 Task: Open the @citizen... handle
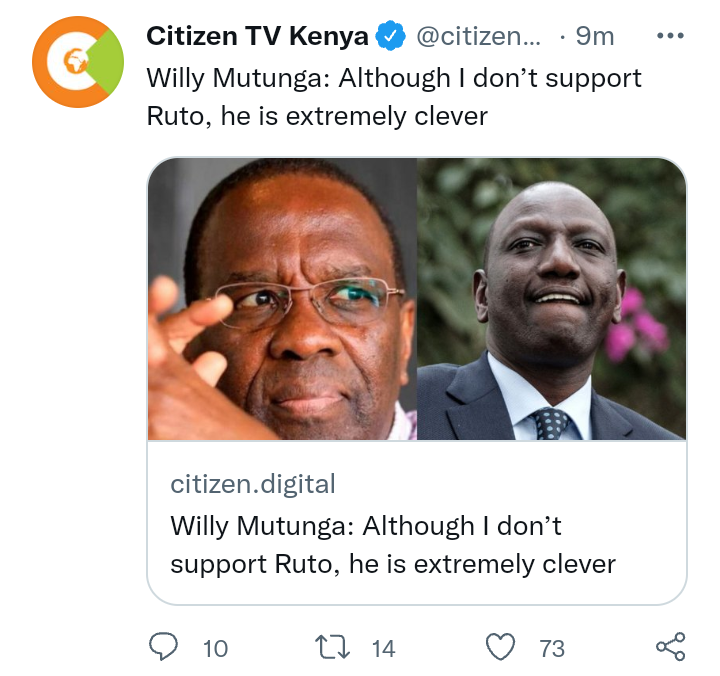click(478, 36)
